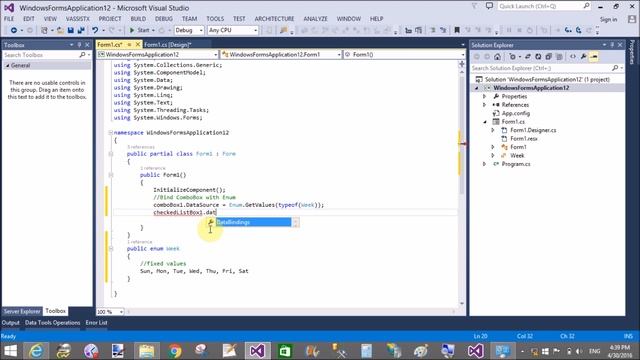Click the Comment Out Selected Lines icon
The image size is (640, 360).
click(433, 30)
